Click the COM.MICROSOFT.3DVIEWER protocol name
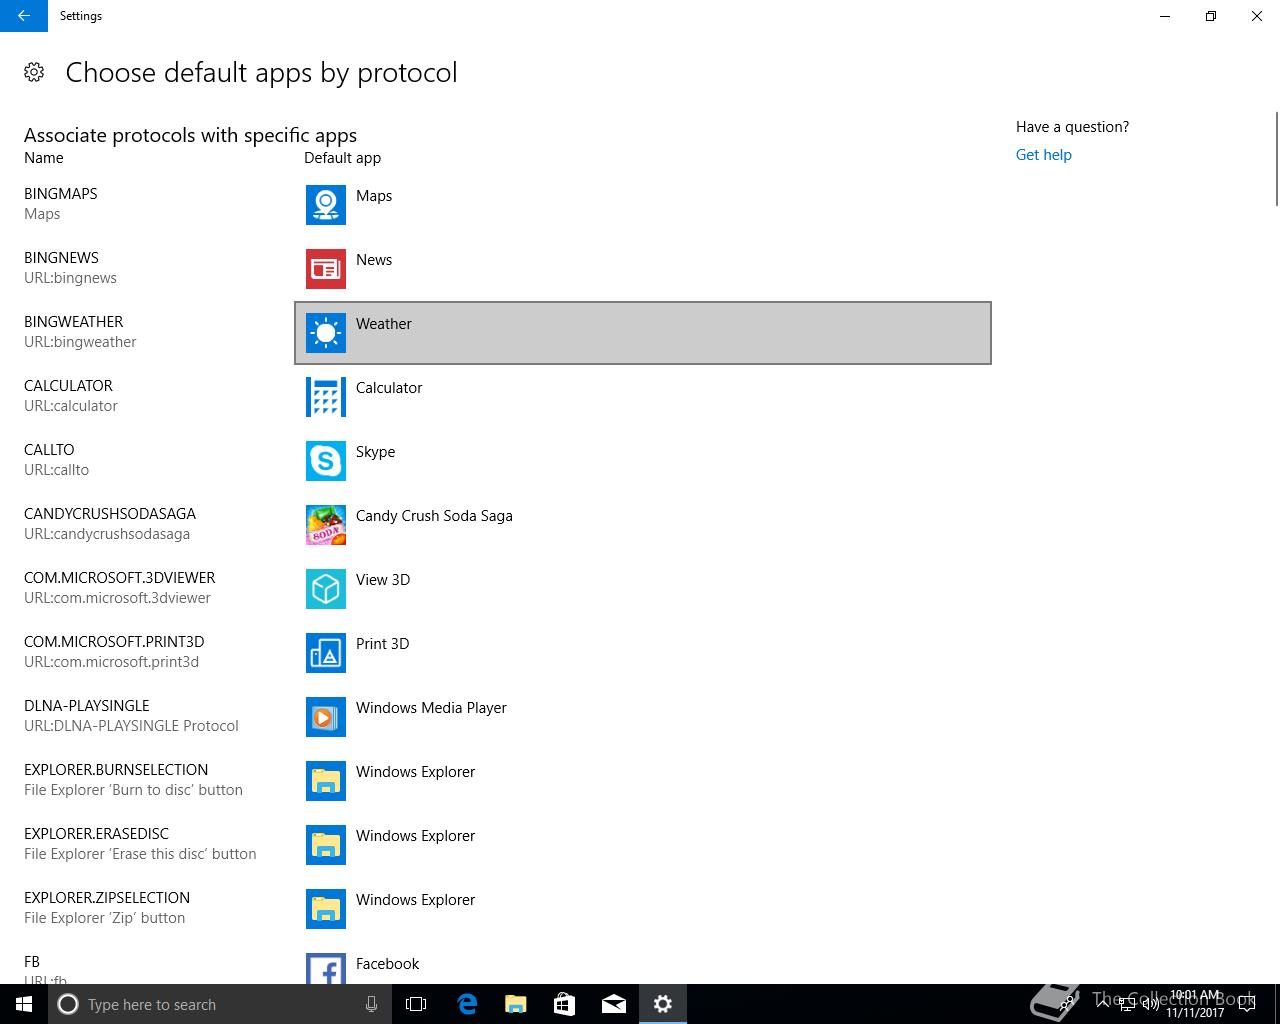Image resolution: width=1280 pixels, height=1024 pixels. (120, 578)
